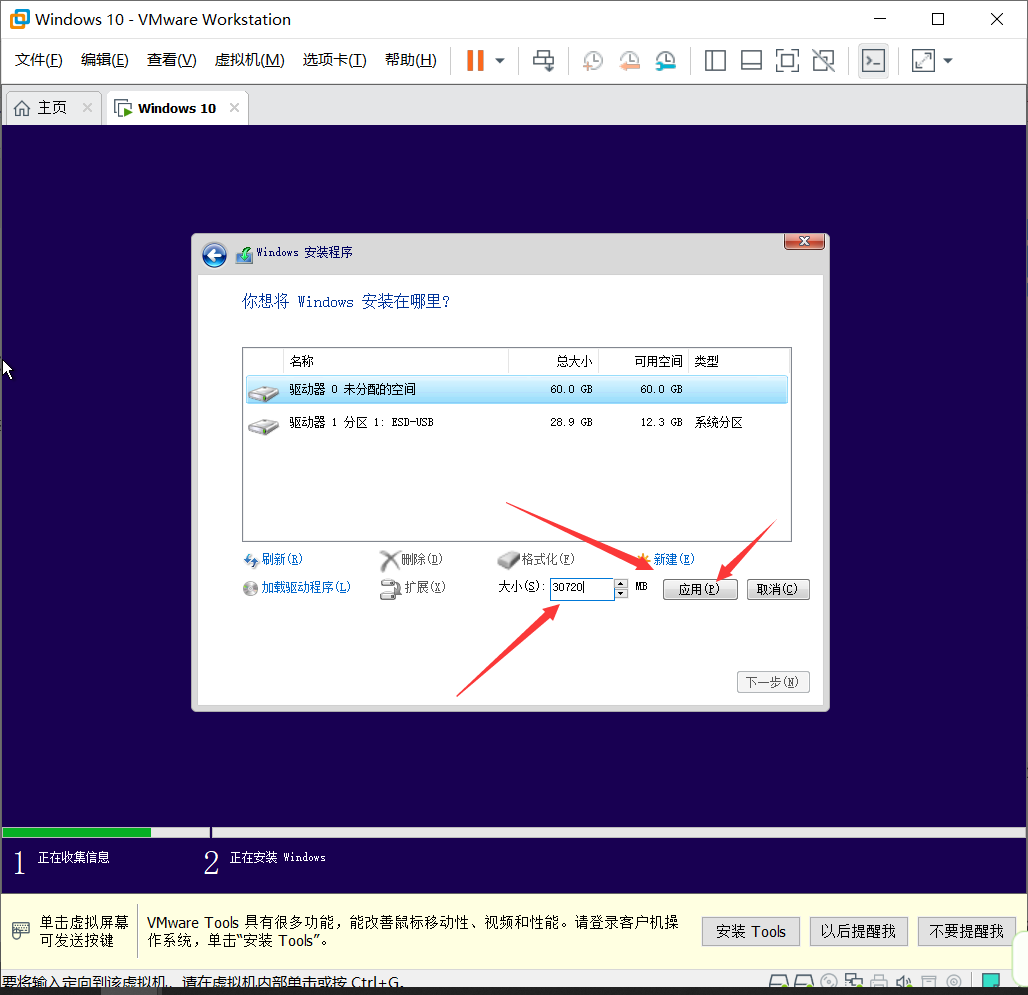Switch to Unity mode

[x=823, y=60]
